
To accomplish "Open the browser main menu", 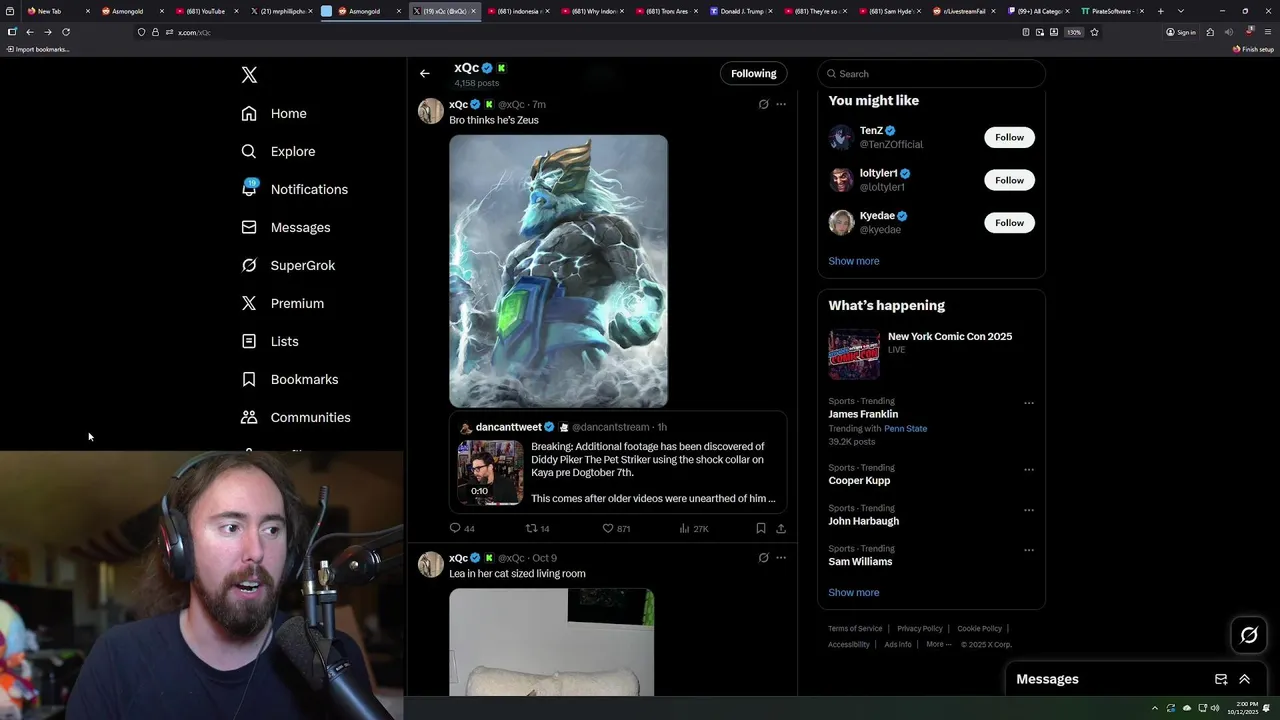I will [x=1268, y=32].
